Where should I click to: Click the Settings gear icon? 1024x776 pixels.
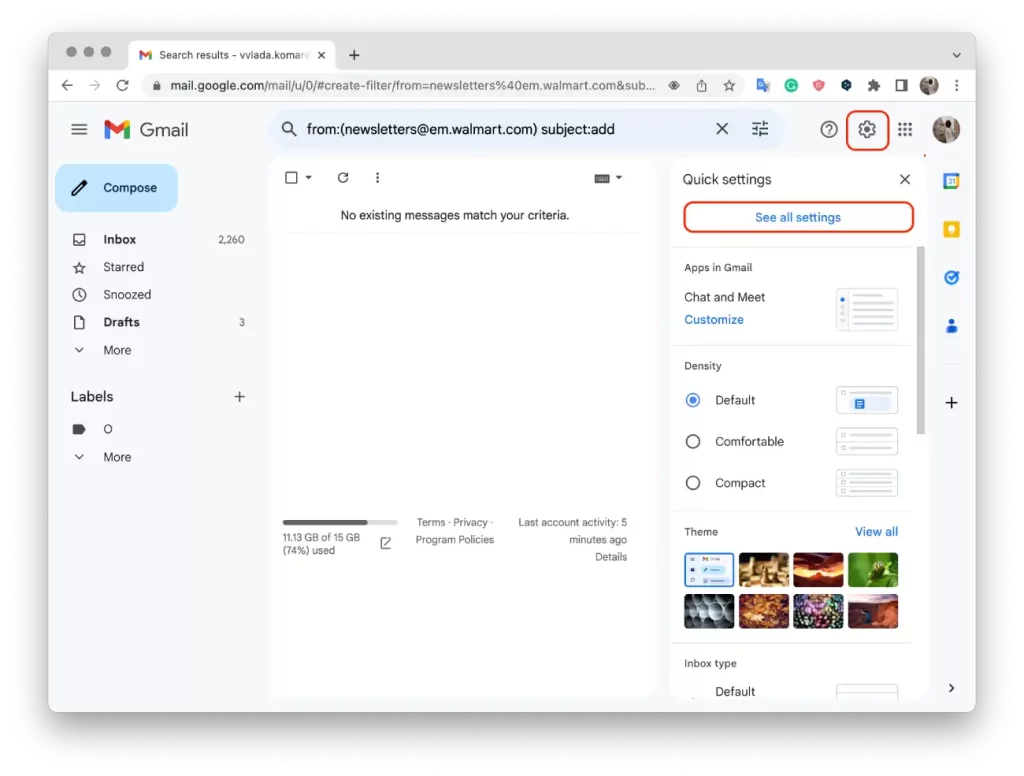(x=867, y=129)
